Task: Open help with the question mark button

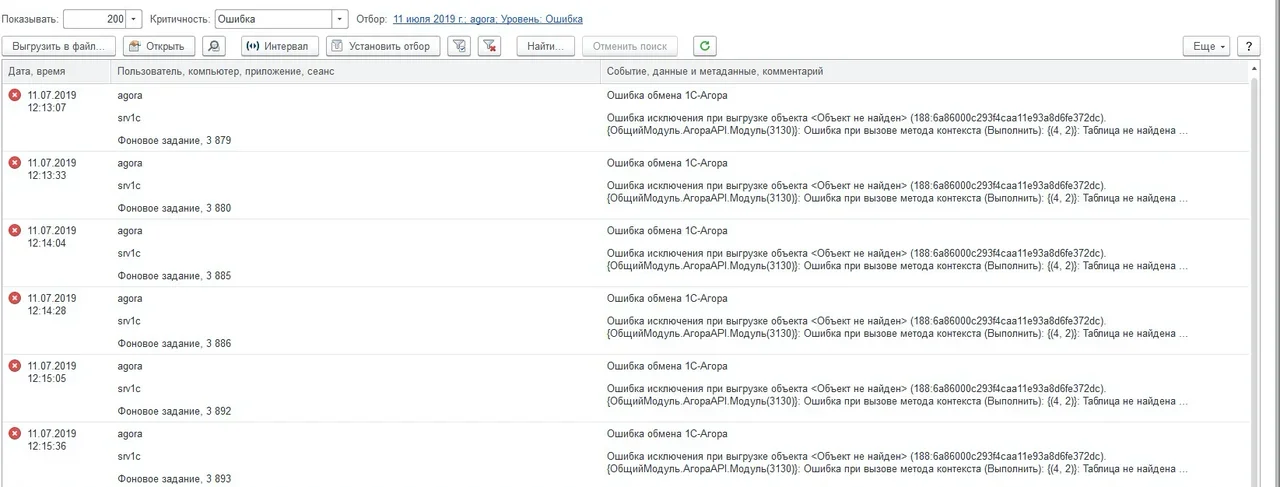Action: tap(1248, 46)
